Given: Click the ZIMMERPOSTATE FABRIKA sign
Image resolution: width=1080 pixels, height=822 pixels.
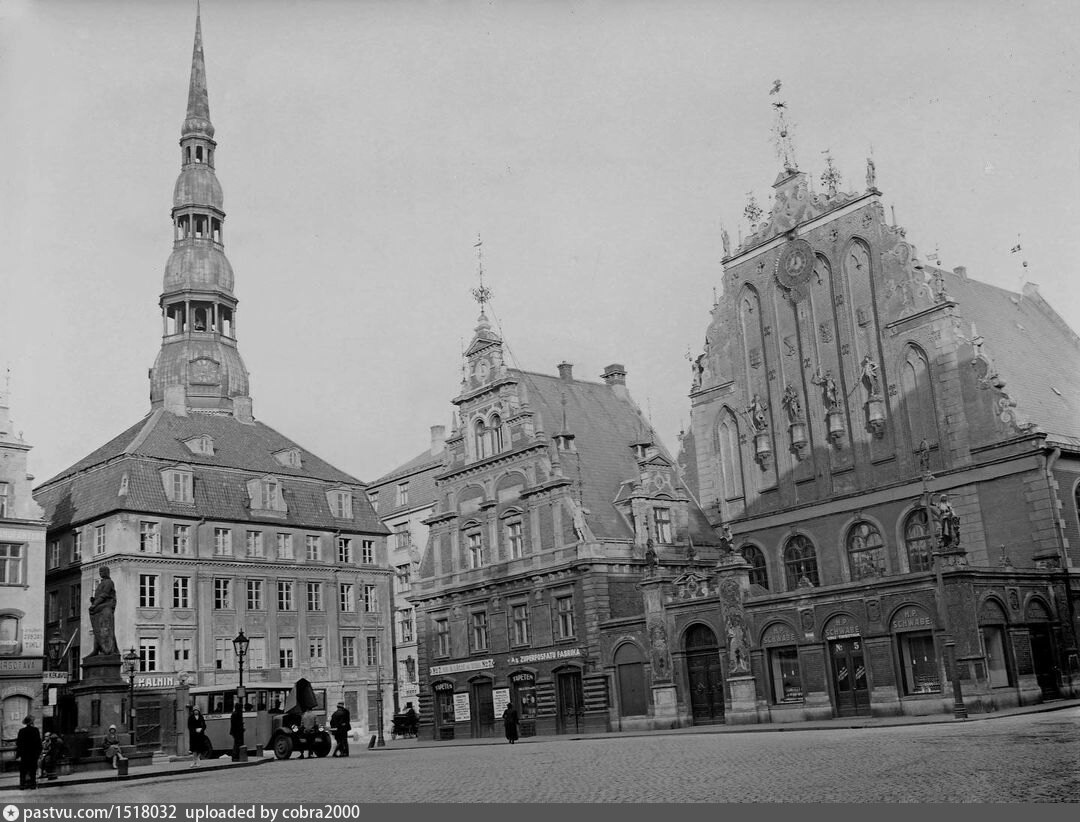Looking at the screenshot, I should [x=544, y=657].
